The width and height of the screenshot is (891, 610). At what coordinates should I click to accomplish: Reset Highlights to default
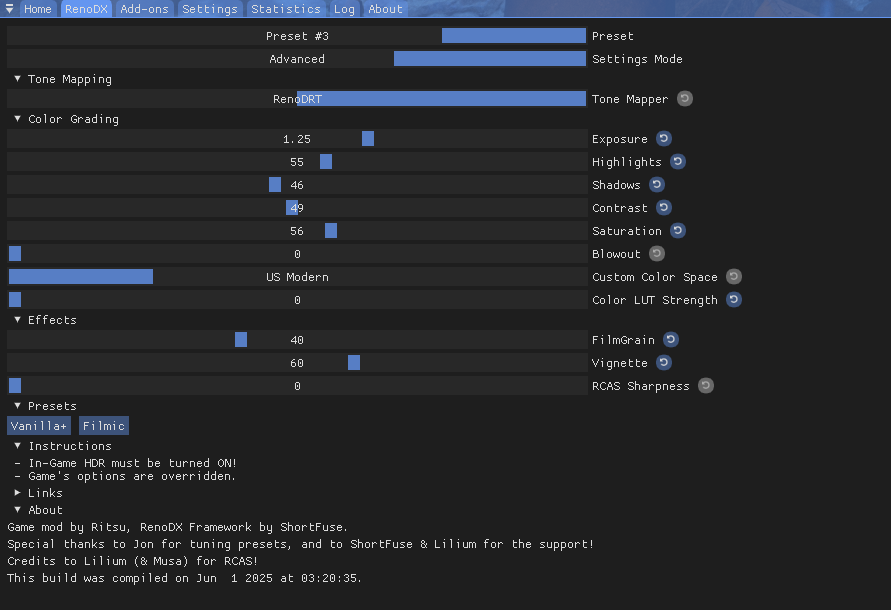pos(677,161)
